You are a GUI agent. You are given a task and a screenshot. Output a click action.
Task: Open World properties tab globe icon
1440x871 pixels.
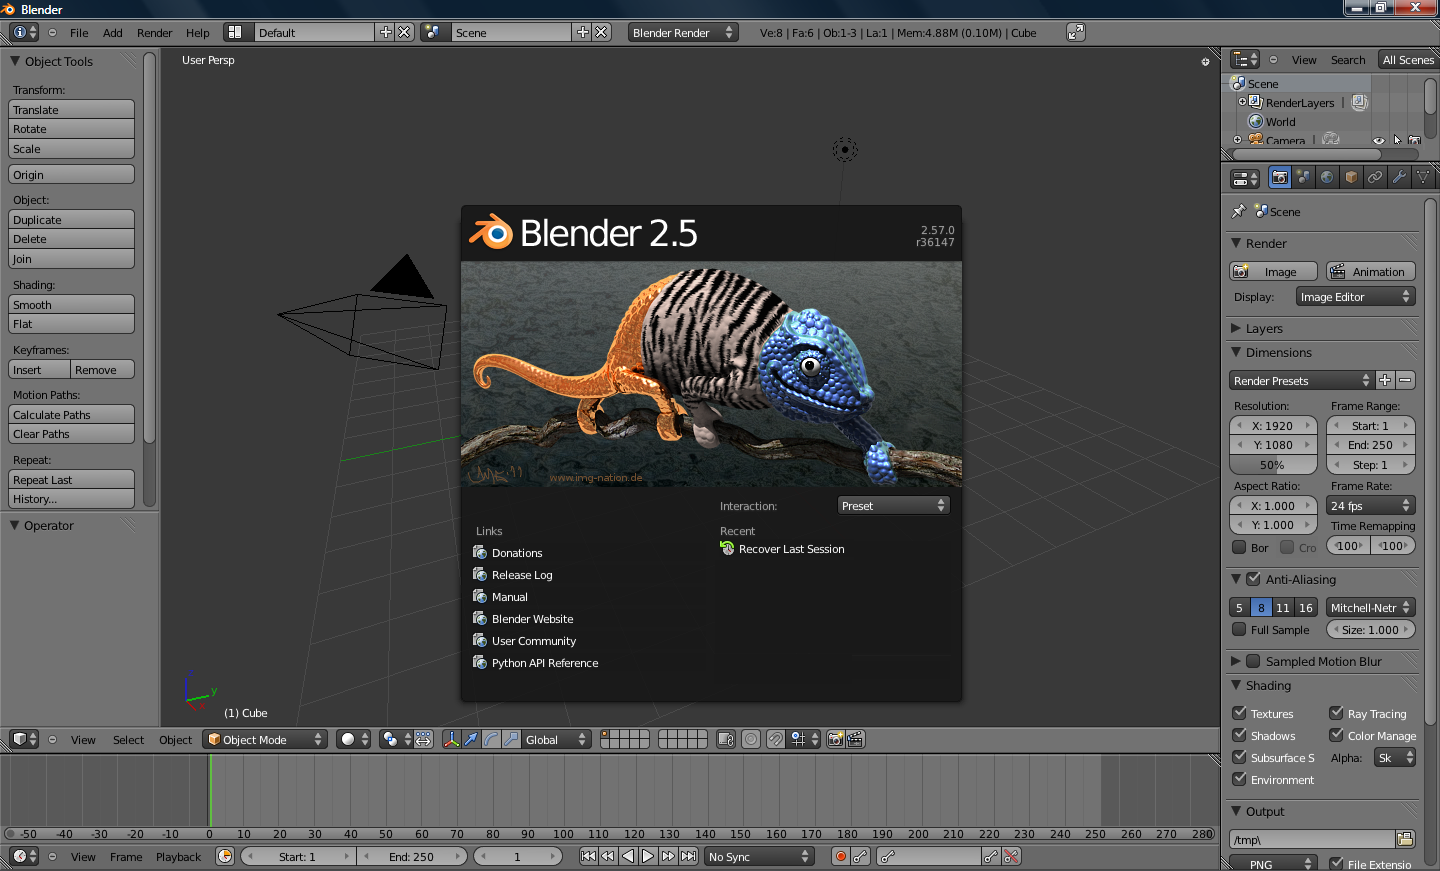1328,178
